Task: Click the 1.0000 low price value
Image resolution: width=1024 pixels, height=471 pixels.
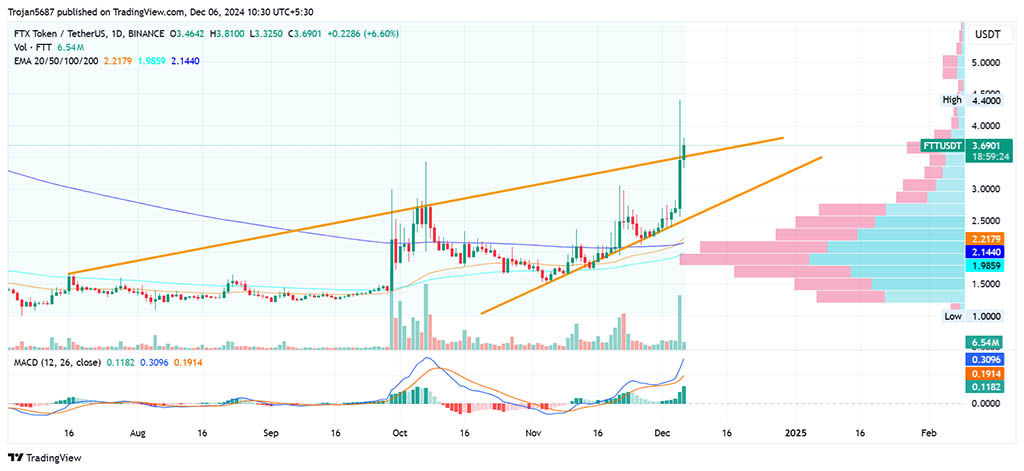Action: 984,316
